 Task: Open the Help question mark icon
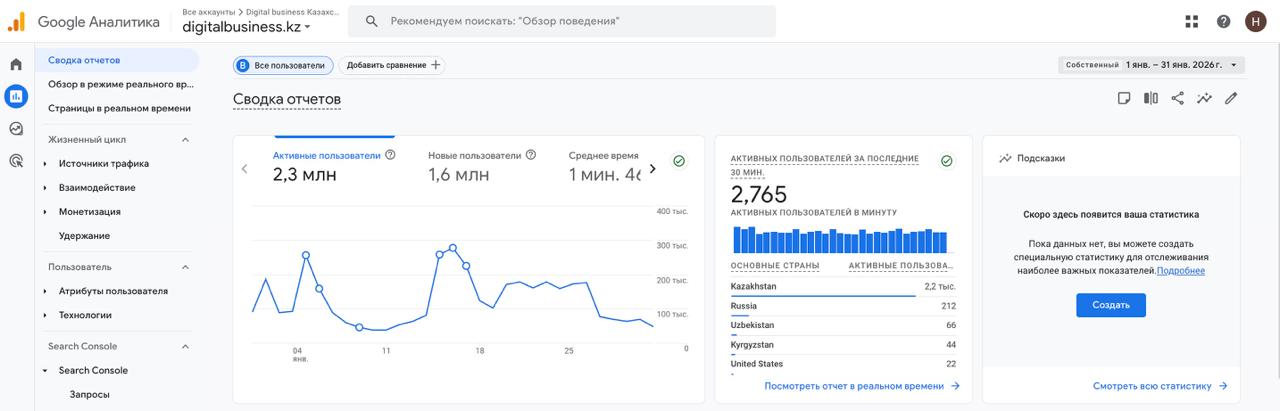pos(1223,21)
